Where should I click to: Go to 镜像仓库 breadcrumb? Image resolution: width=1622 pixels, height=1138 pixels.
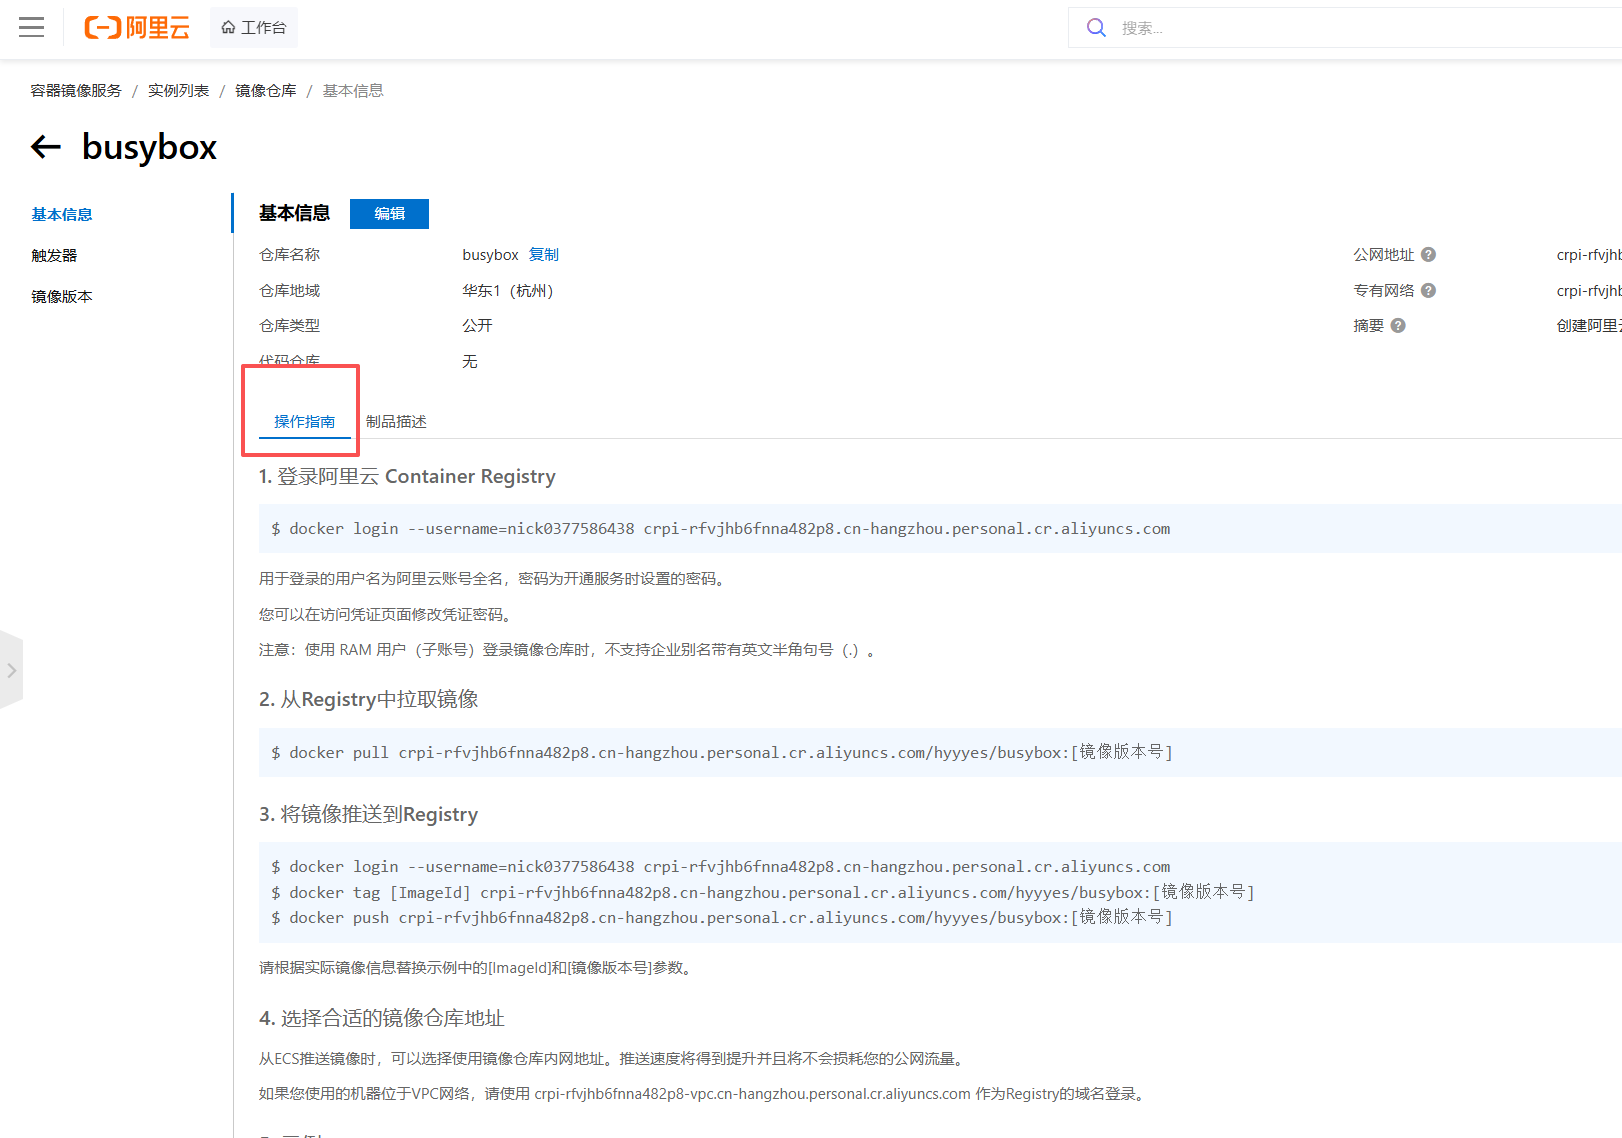pyautogui.click(x=265, y=91)
